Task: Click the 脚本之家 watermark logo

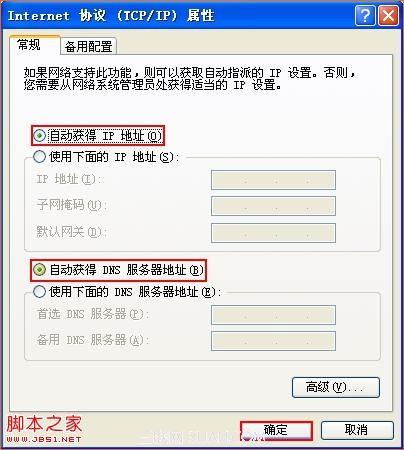Action: click(x=44, y=424)
